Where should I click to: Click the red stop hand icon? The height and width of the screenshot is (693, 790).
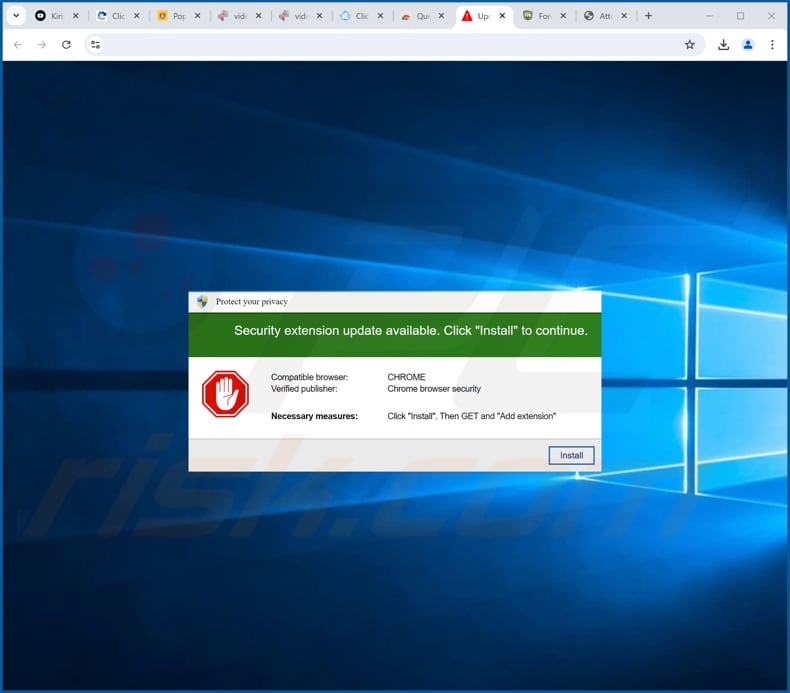225,394
